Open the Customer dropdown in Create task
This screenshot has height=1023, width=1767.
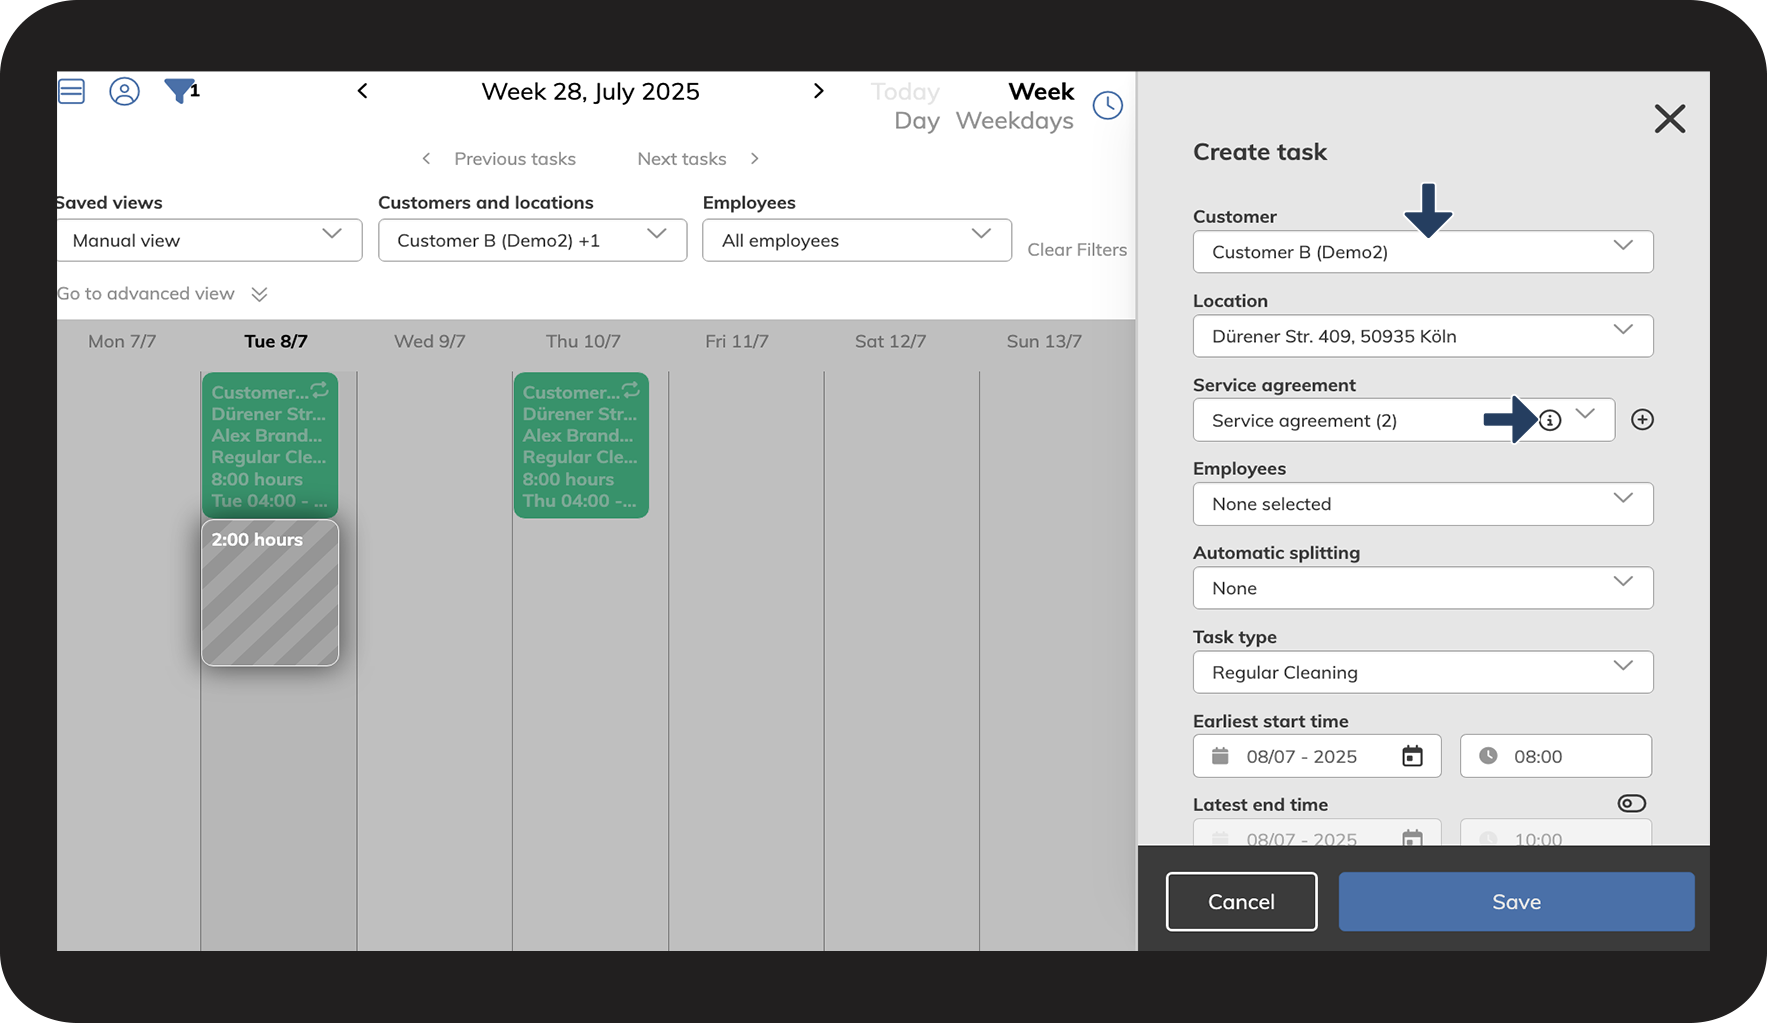point(1423,252)
